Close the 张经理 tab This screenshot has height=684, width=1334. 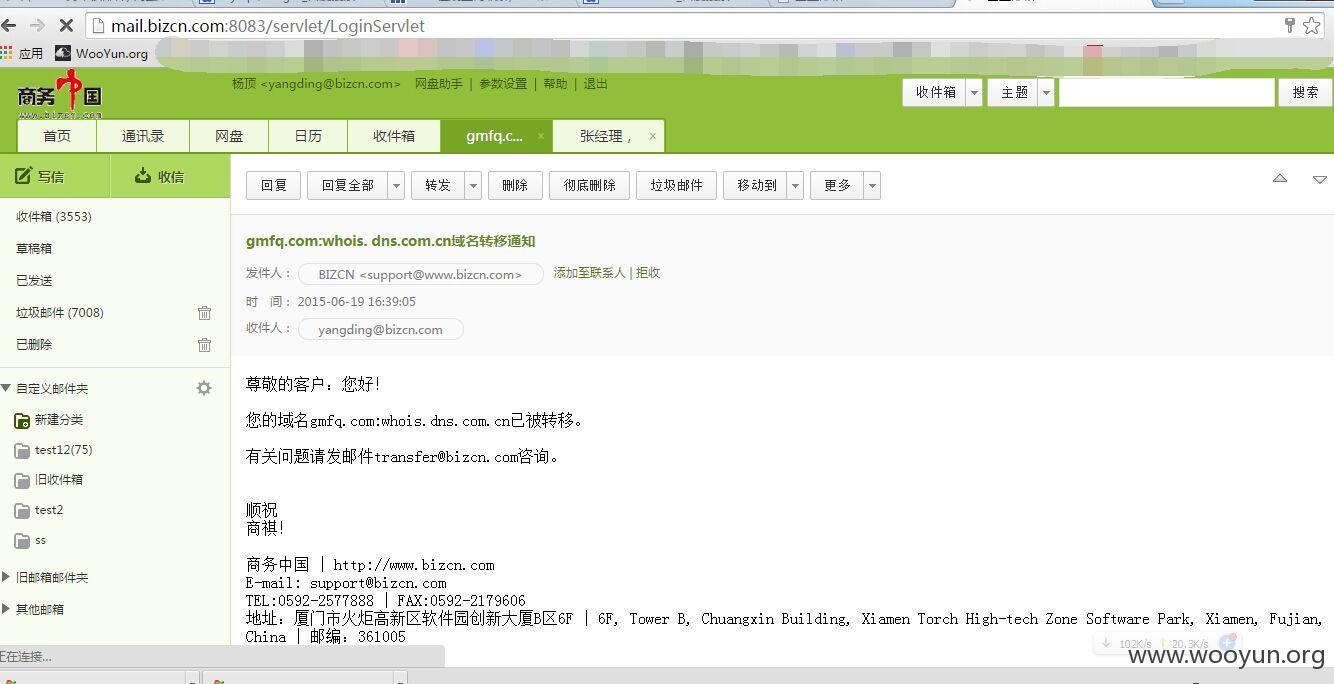(653, 136)
